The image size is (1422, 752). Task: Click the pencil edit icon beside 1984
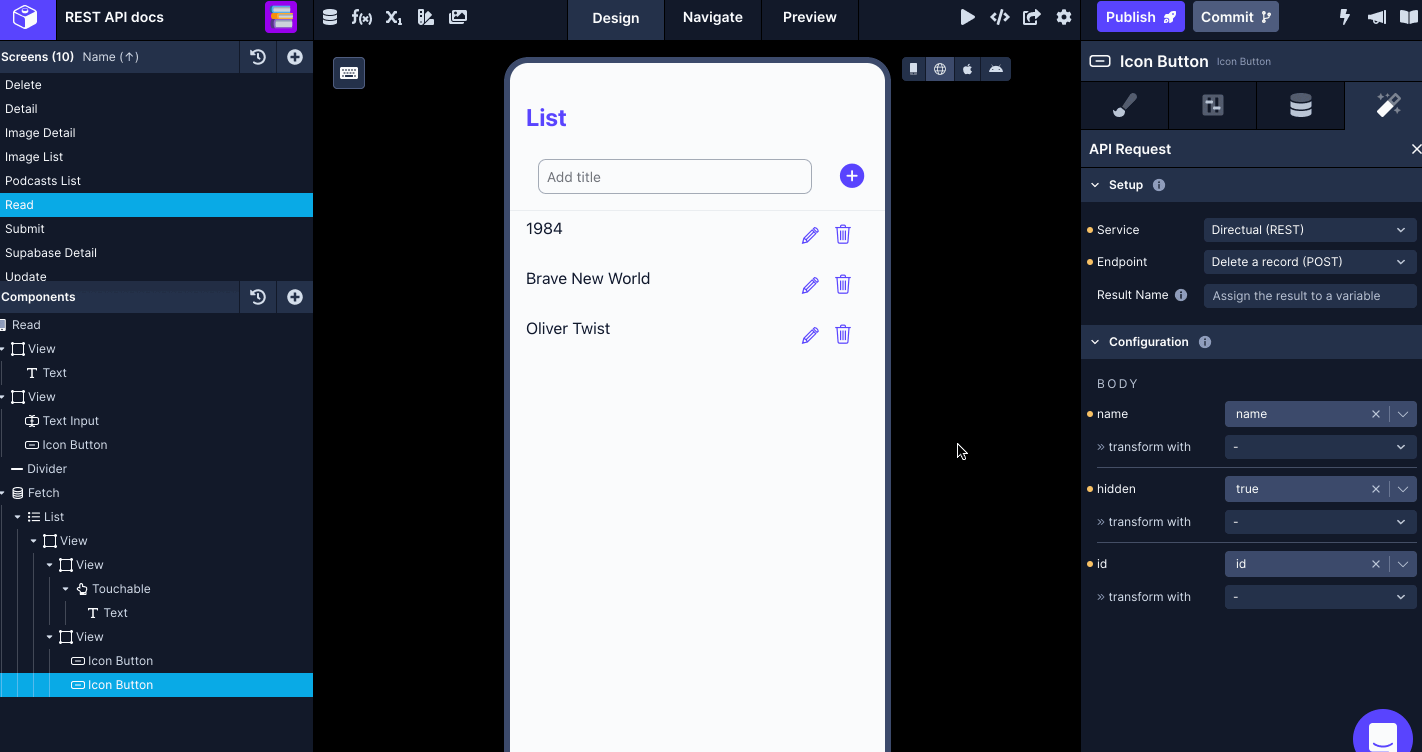coord(810,235)
